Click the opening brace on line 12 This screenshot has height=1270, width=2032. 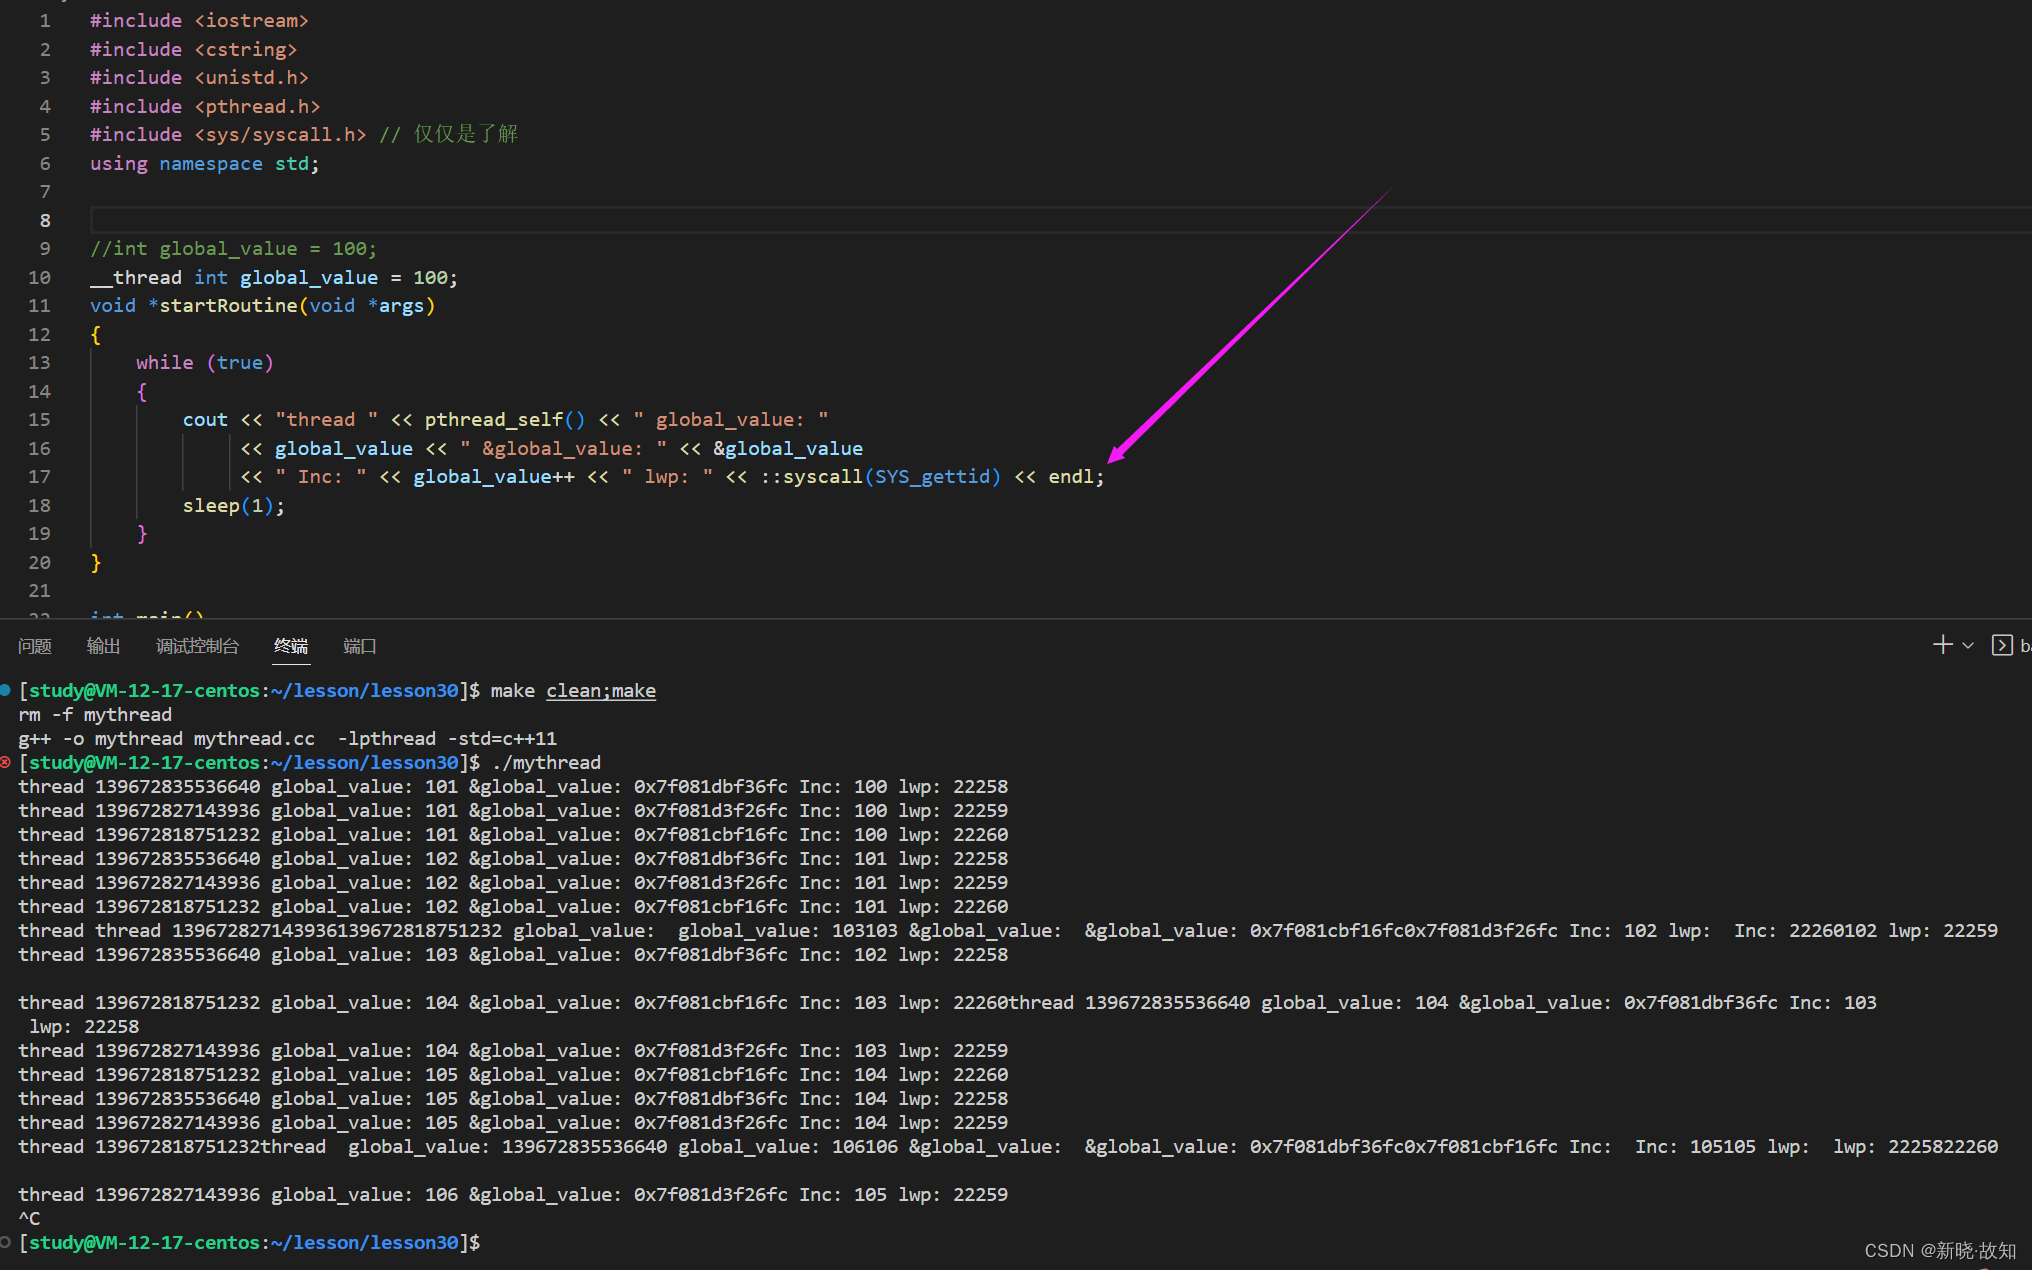(96, 334)
